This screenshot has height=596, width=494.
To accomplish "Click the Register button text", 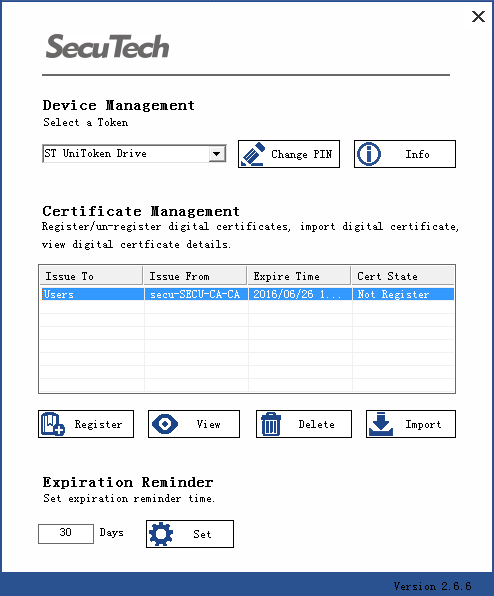I will [x=98, y=424].
